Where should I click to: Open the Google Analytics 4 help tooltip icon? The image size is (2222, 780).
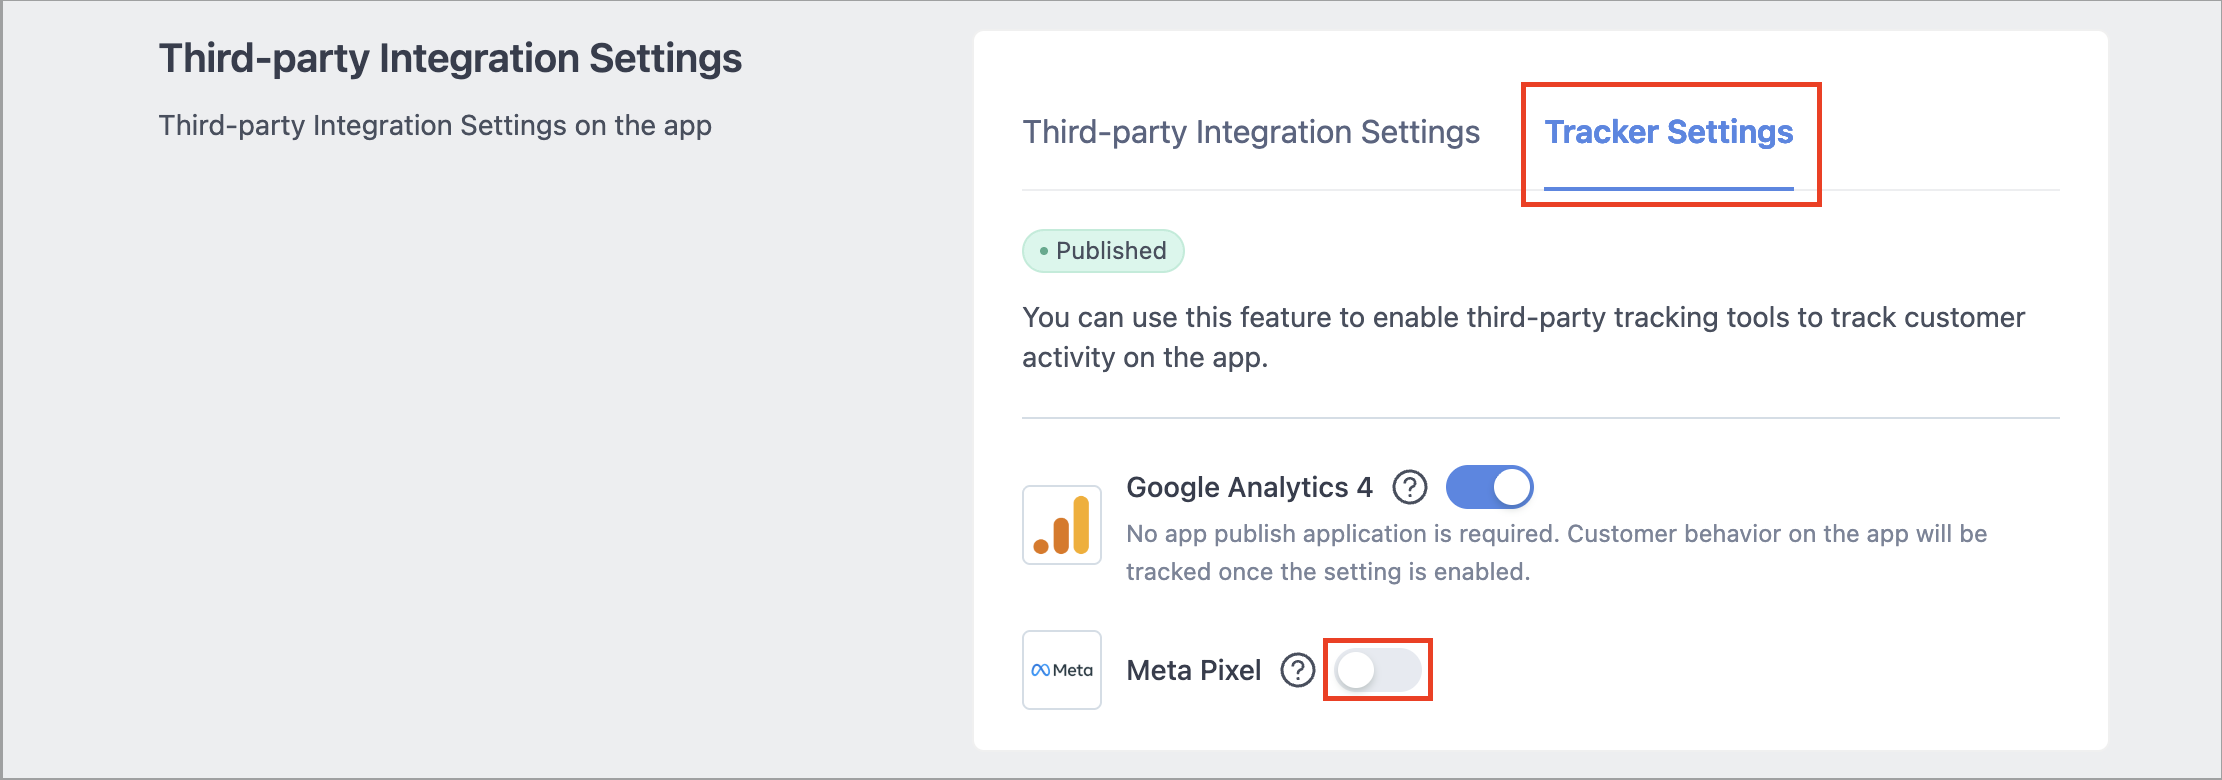(x=1410, y=487)
